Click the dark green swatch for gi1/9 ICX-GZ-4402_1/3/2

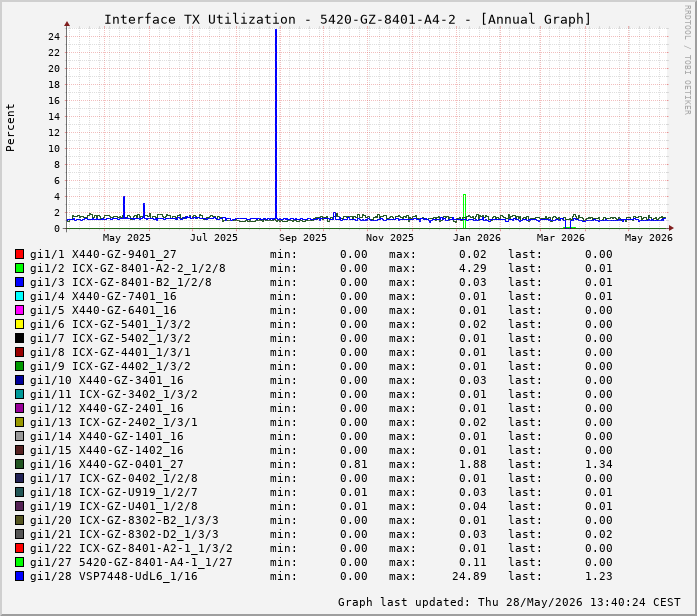pos(19,366)
